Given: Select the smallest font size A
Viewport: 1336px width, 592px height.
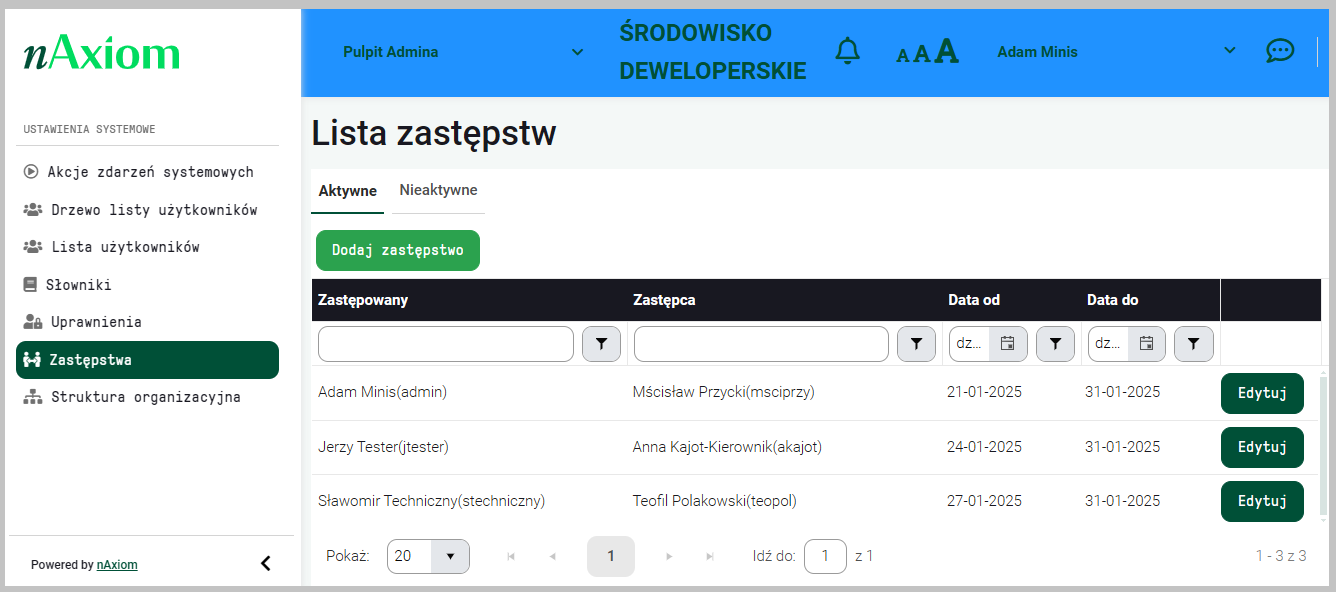Looking at the screenshot, I should coord(903,56).
